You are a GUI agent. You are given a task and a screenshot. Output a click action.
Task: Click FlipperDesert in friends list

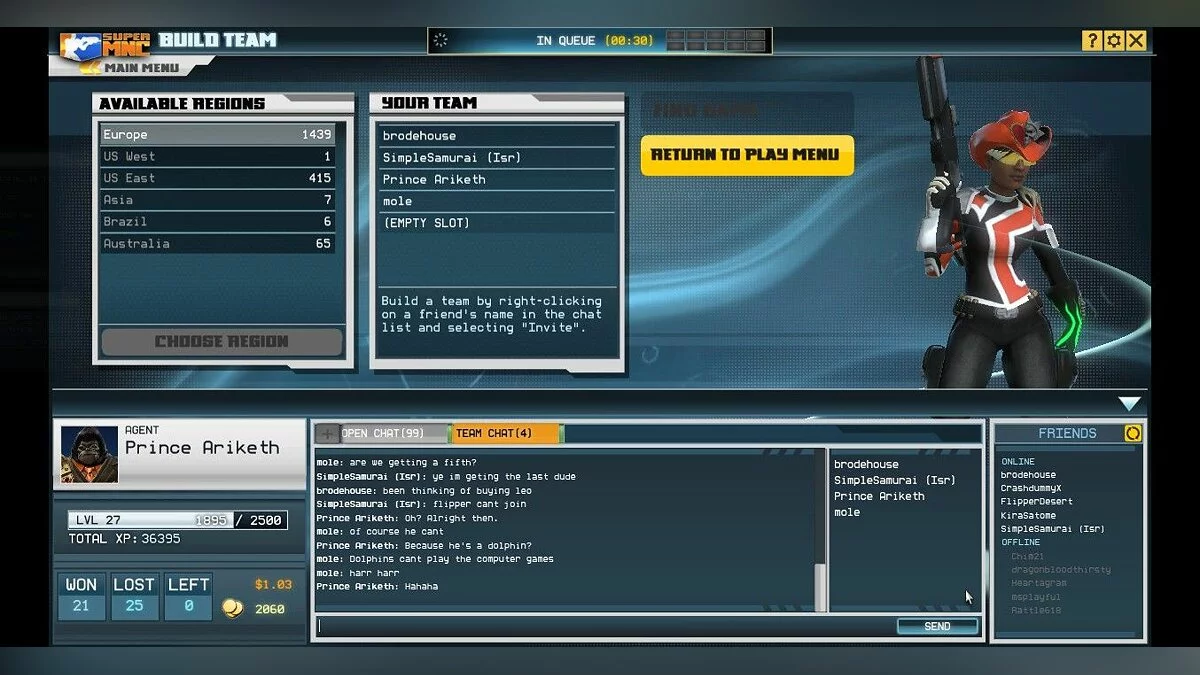(x=1036, y=502)
